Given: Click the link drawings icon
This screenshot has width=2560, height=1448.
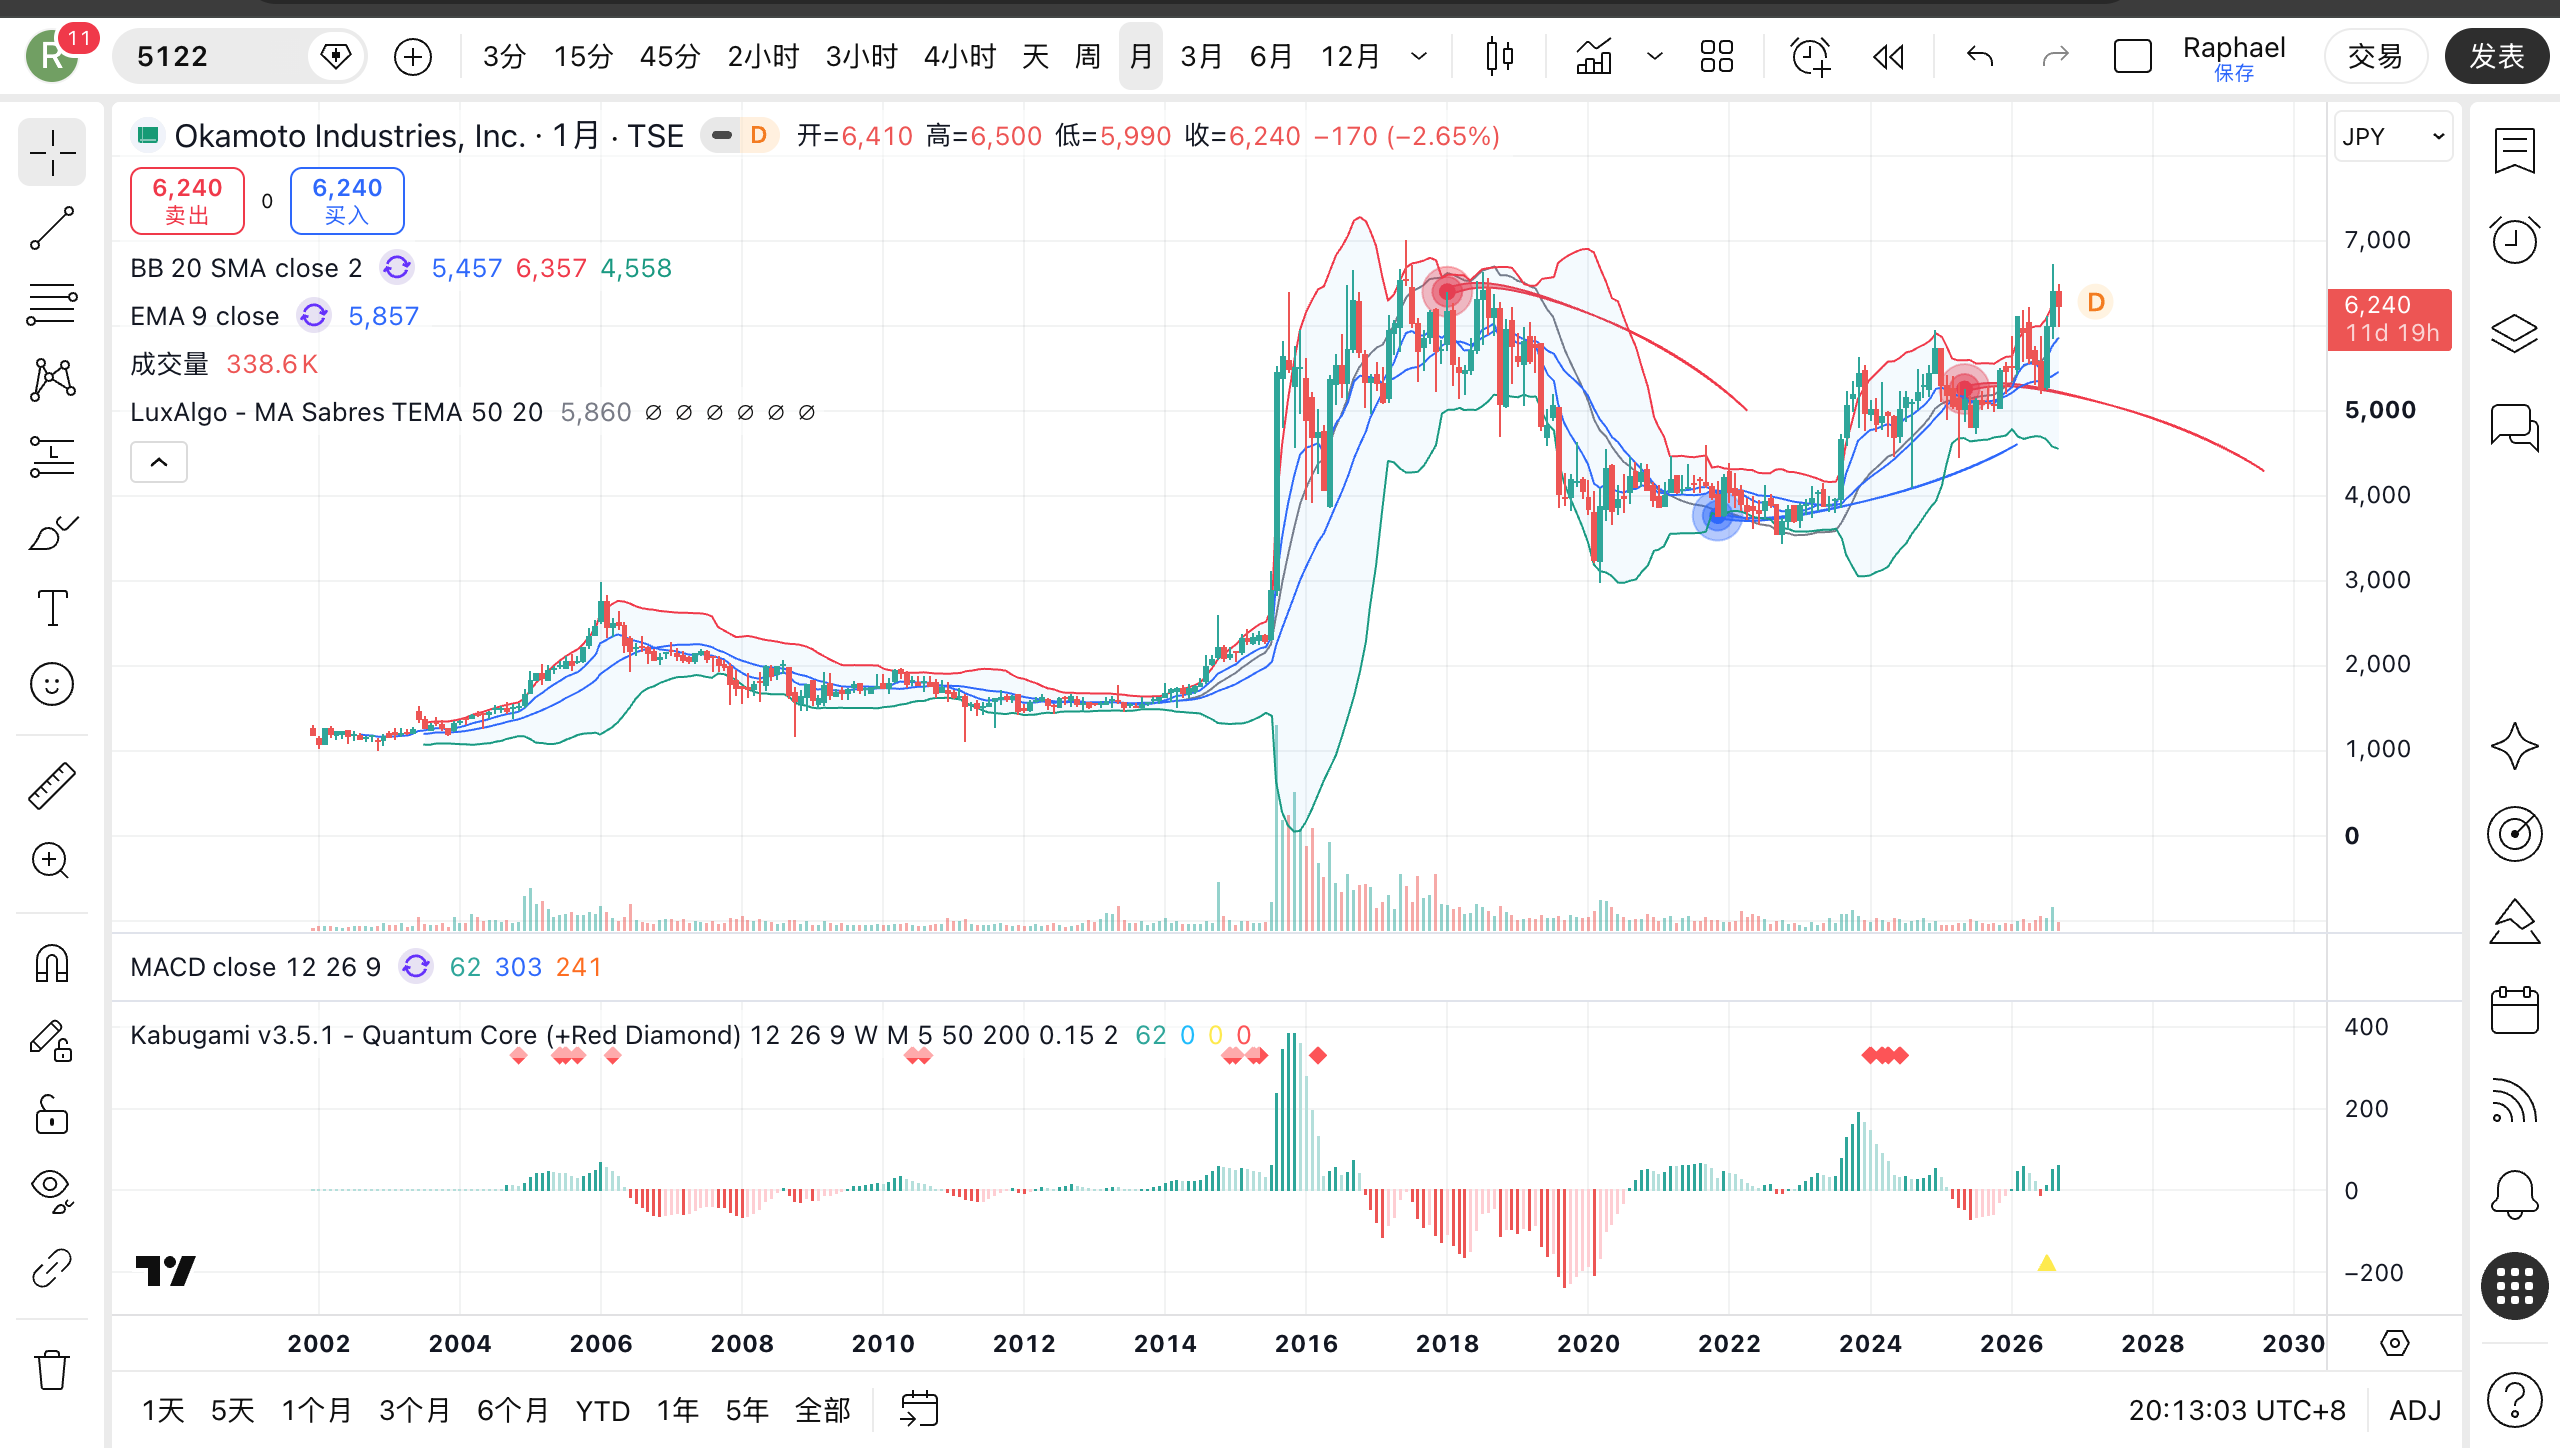Looking at the screenshot, I should pyautogui.click(x=52, y=1268).
